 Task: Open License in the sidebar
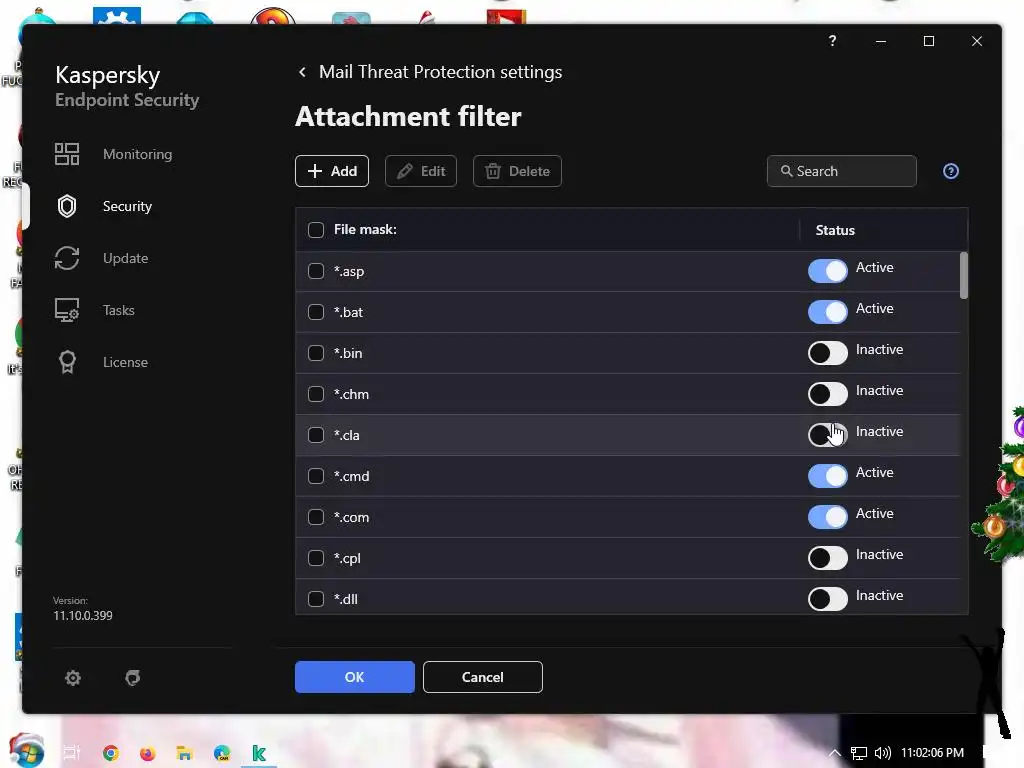tap(125, 362)
